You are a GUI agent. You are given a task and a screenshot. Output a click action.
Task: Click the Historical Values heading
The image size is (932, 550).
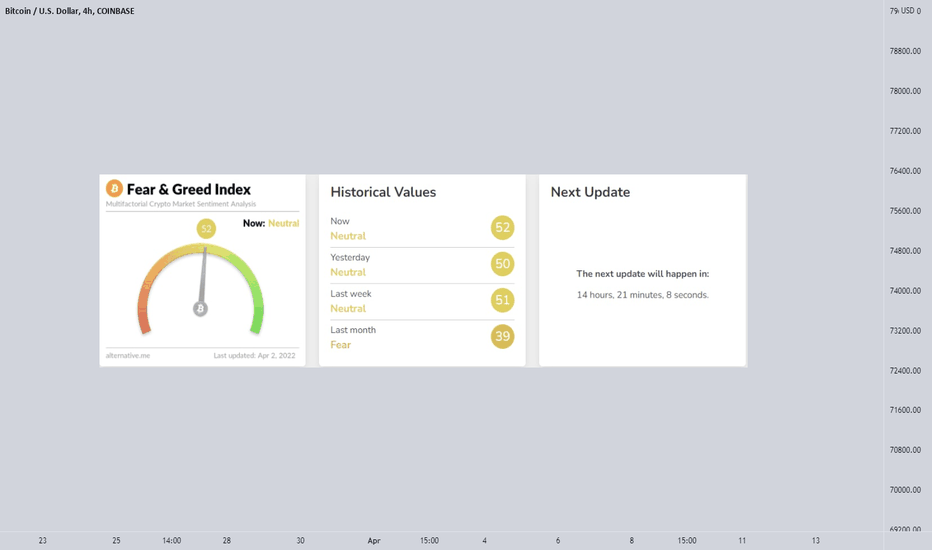[383, 192]
